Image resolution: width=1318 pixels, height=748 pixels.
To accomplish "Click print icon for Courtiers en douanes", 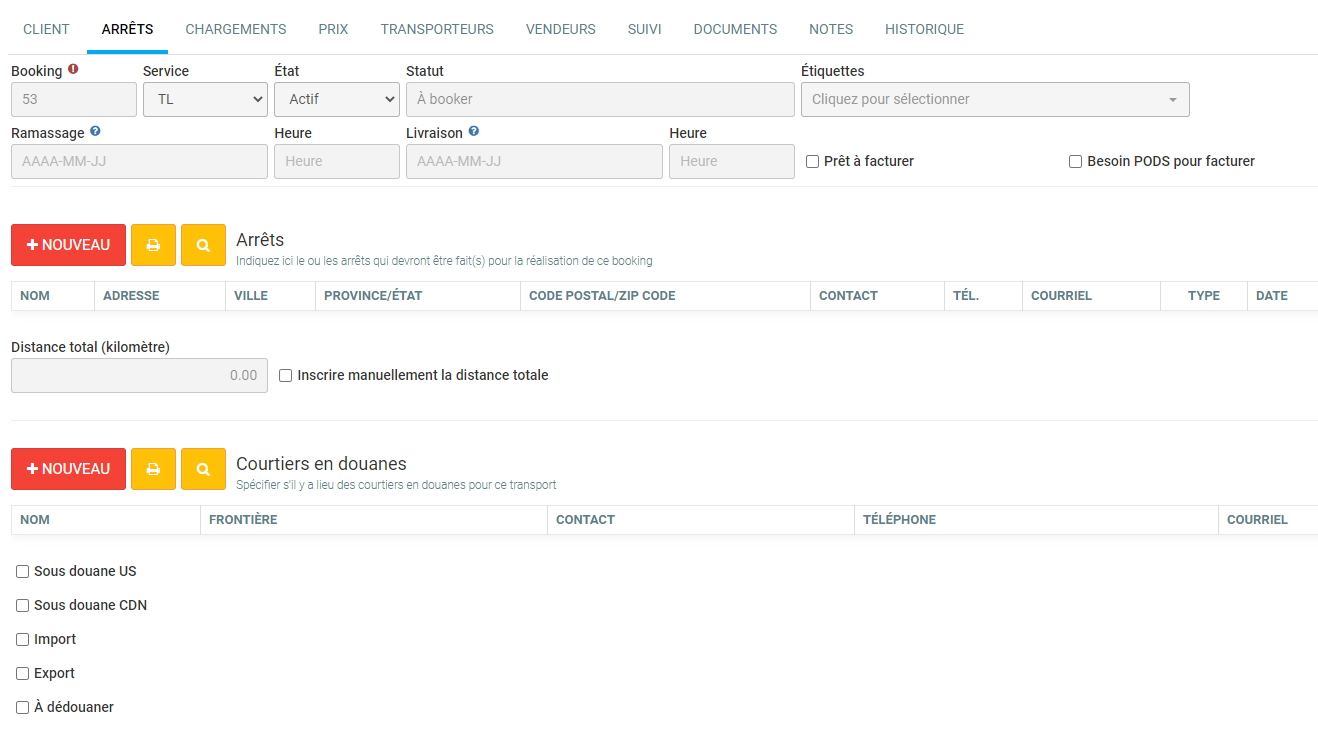I will coord(153,469).
